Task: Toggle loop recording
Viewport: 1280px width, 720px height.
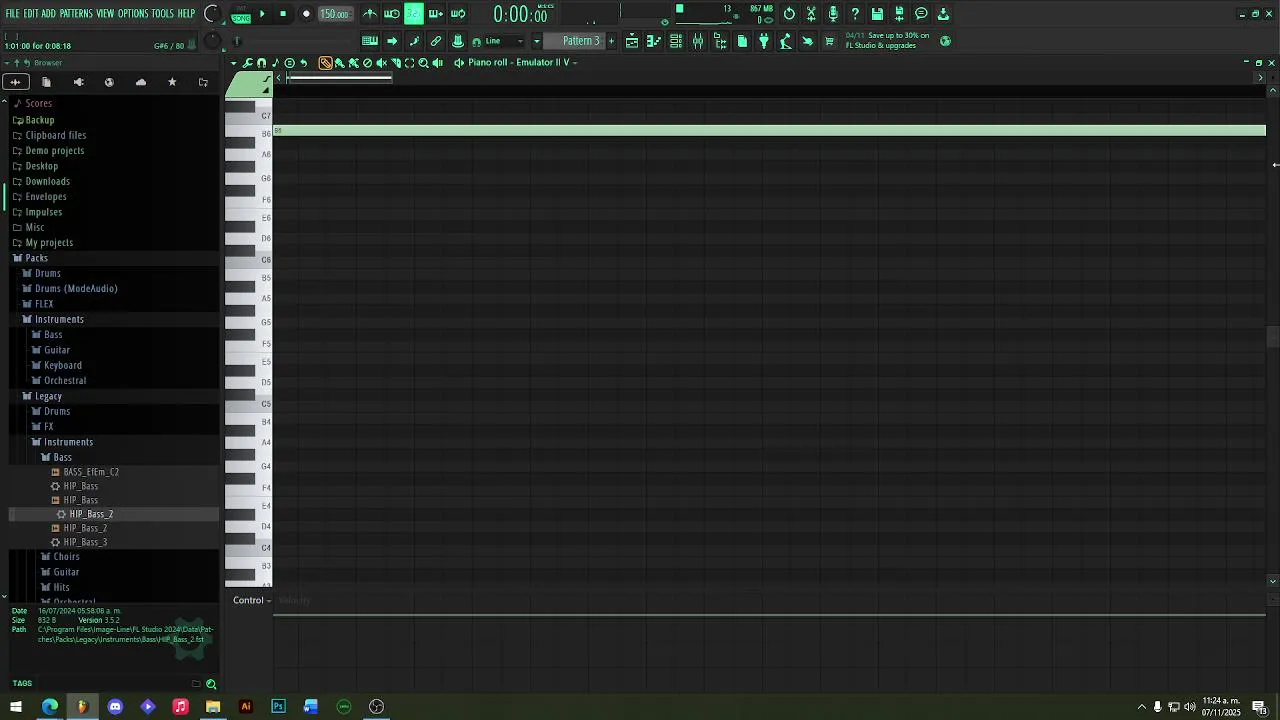Action: click(458, 14)
